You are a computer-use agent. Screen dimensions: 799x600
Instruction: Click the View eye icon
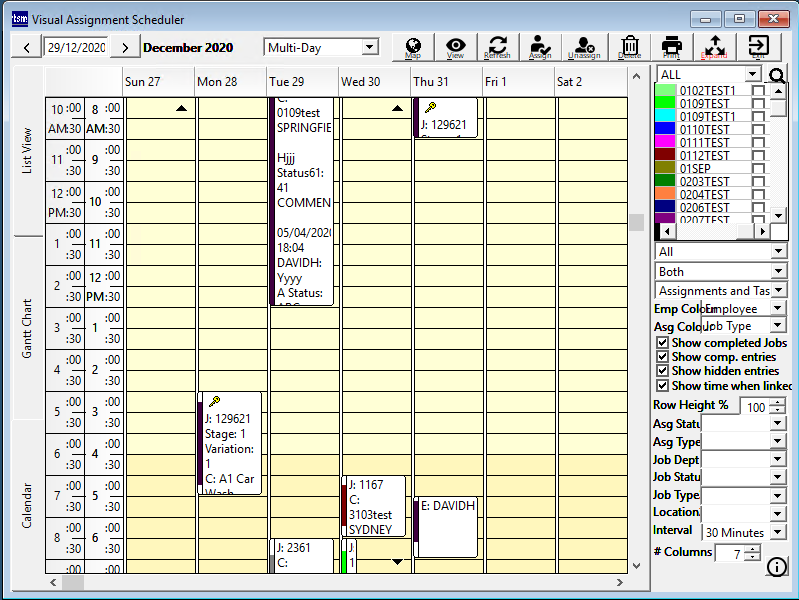pyautogui.click(x=456, y=47)
